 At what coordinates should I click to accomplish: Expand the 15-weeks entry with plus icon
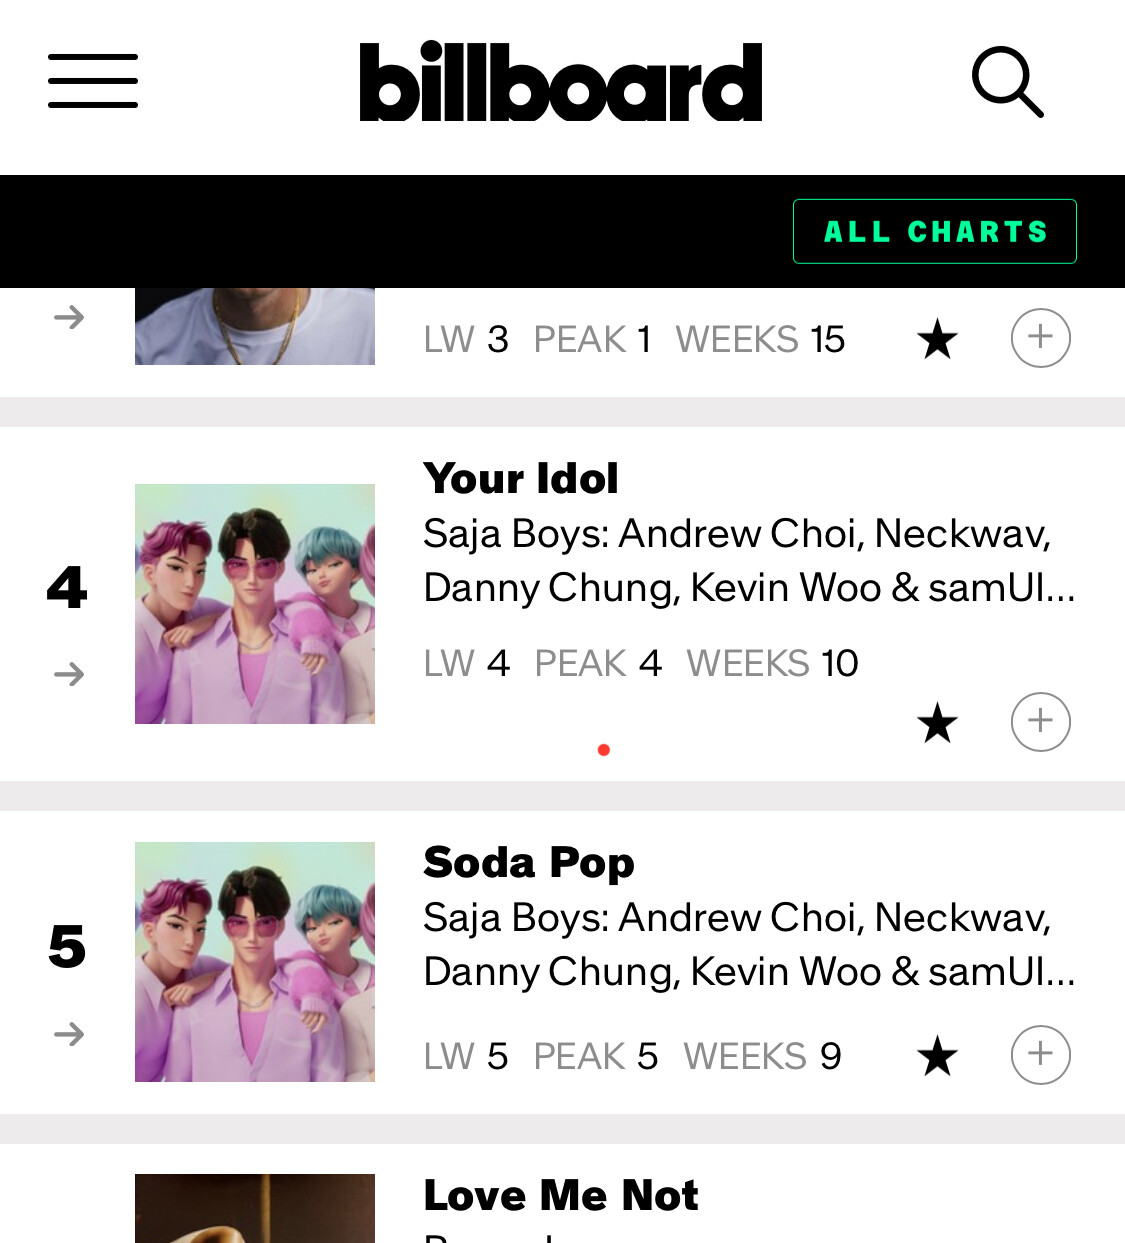coord(1040,338)
